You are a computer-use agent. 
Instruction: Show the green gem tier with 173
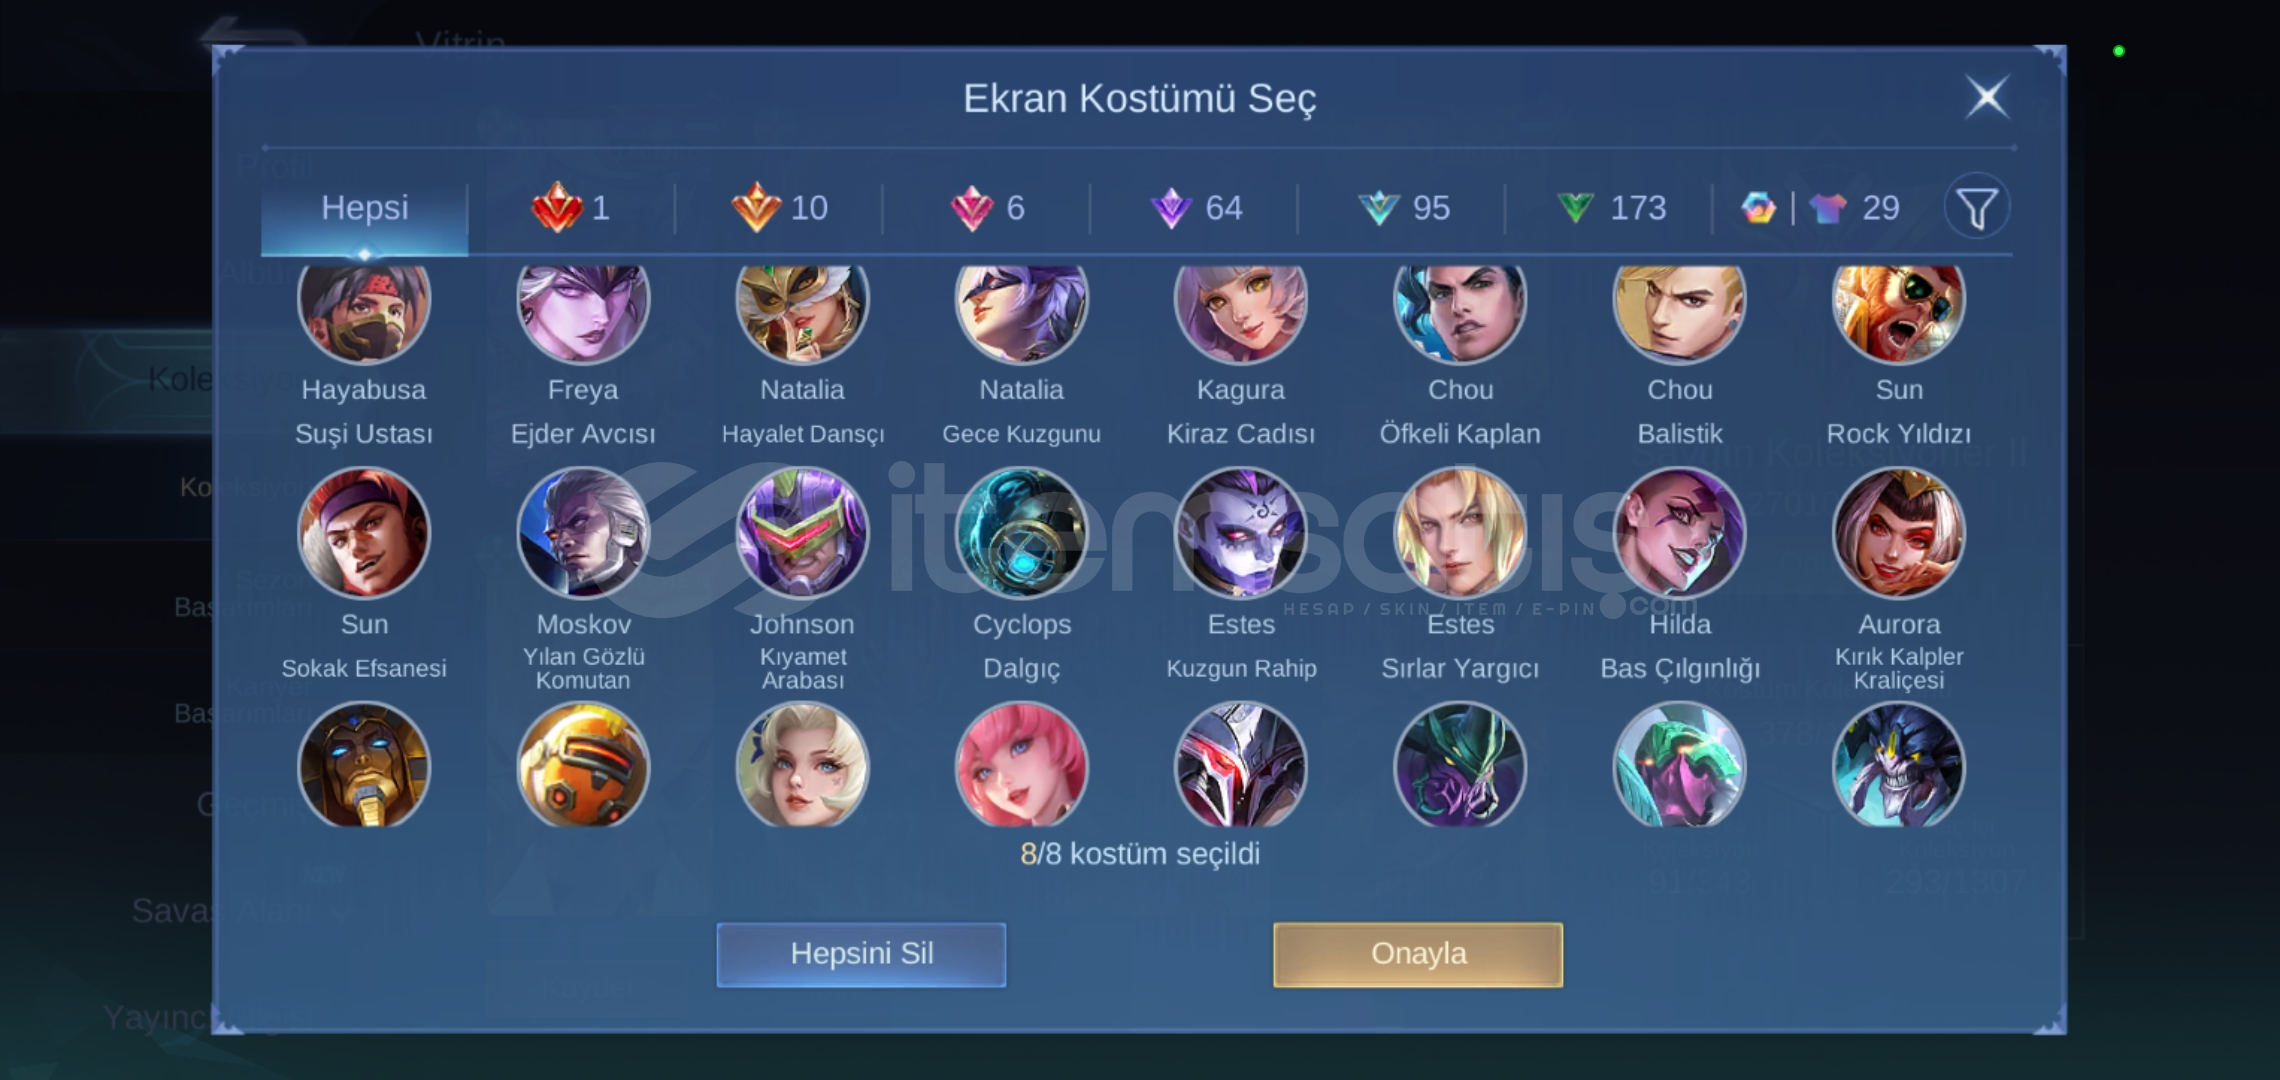(1610, 208)
